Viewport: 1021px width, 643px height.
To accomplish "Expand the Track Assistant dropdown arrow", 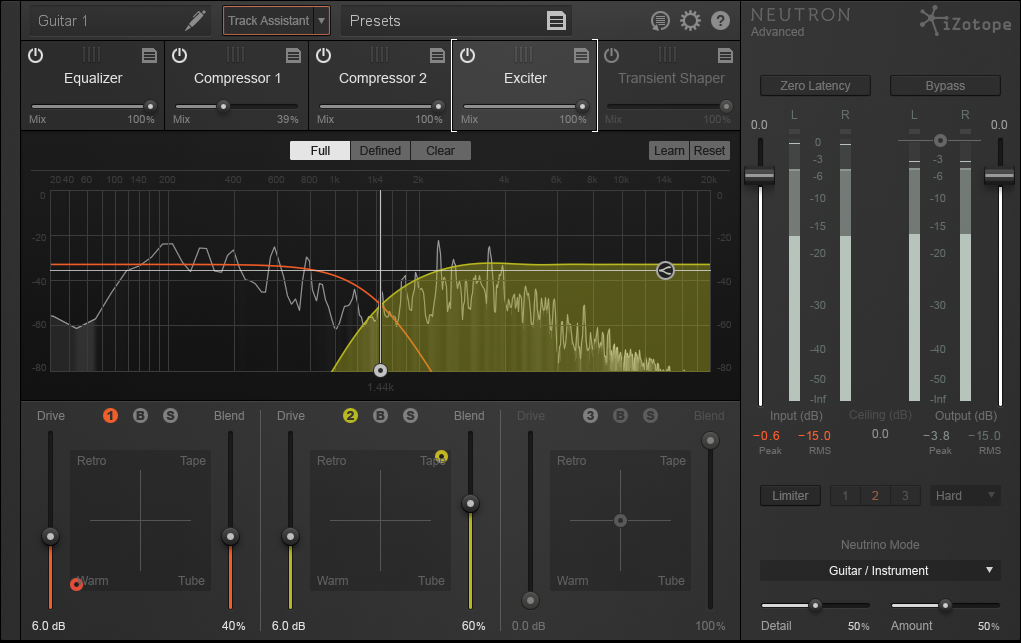I will point(322,21).
